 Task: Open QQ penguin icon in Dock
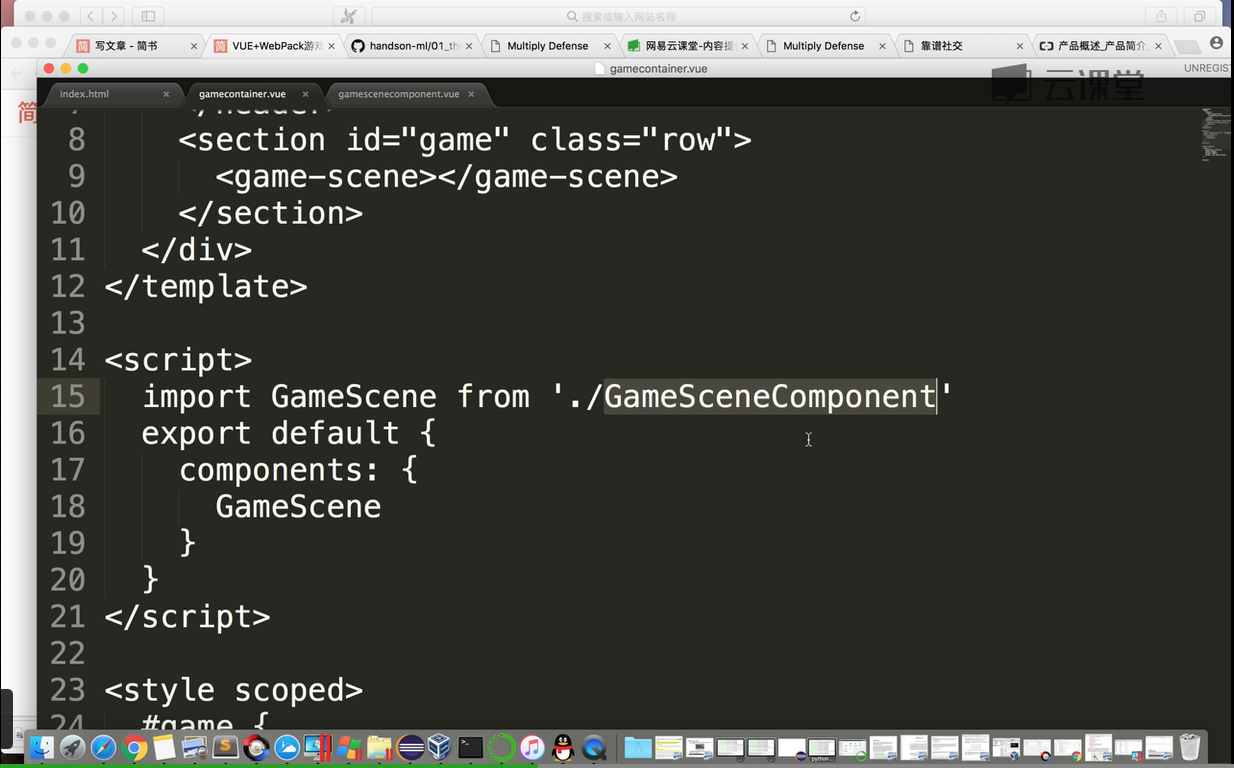pyautogui.click(x=563, y=747)
